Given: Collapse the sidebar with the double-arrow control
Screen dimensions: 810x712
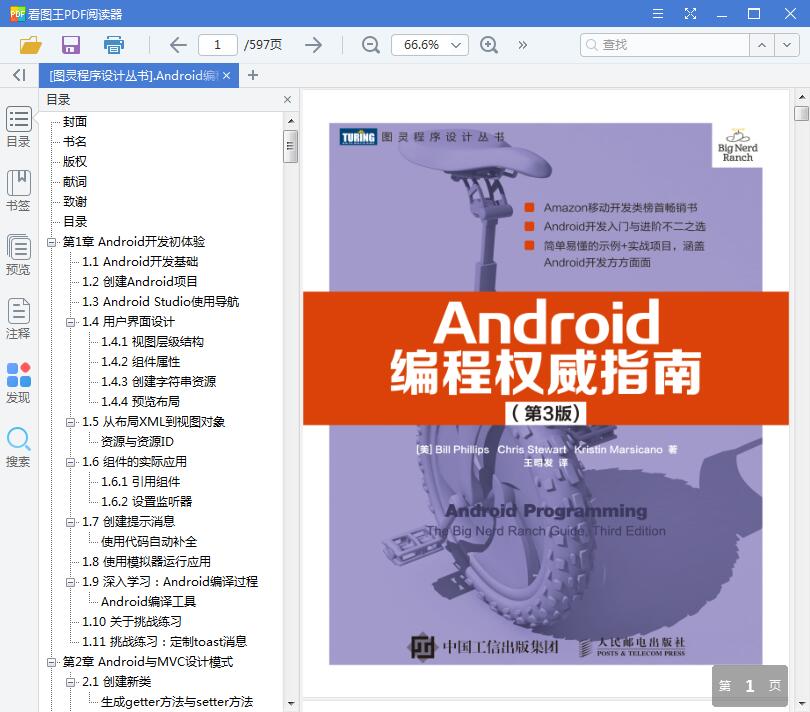Looking at the screenshot, I should coord(18,74).
